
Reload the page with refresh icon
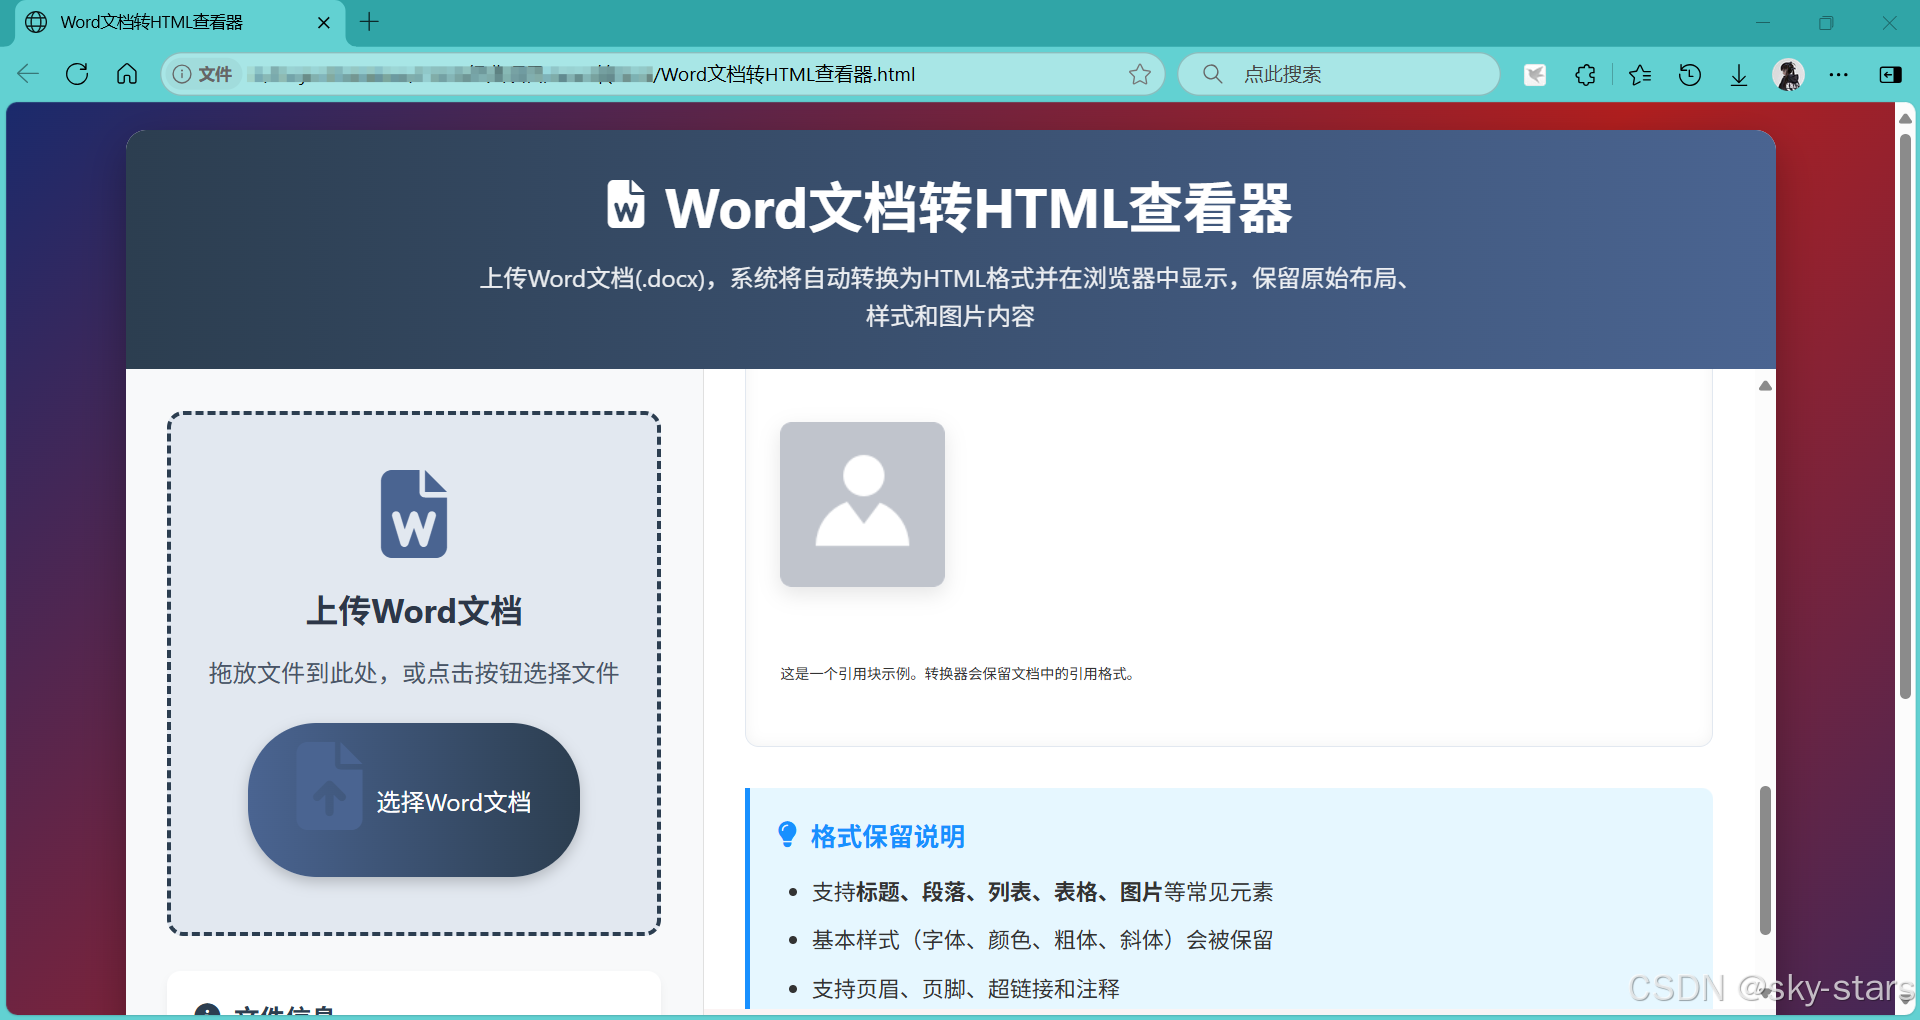click(x=77, y=74)
